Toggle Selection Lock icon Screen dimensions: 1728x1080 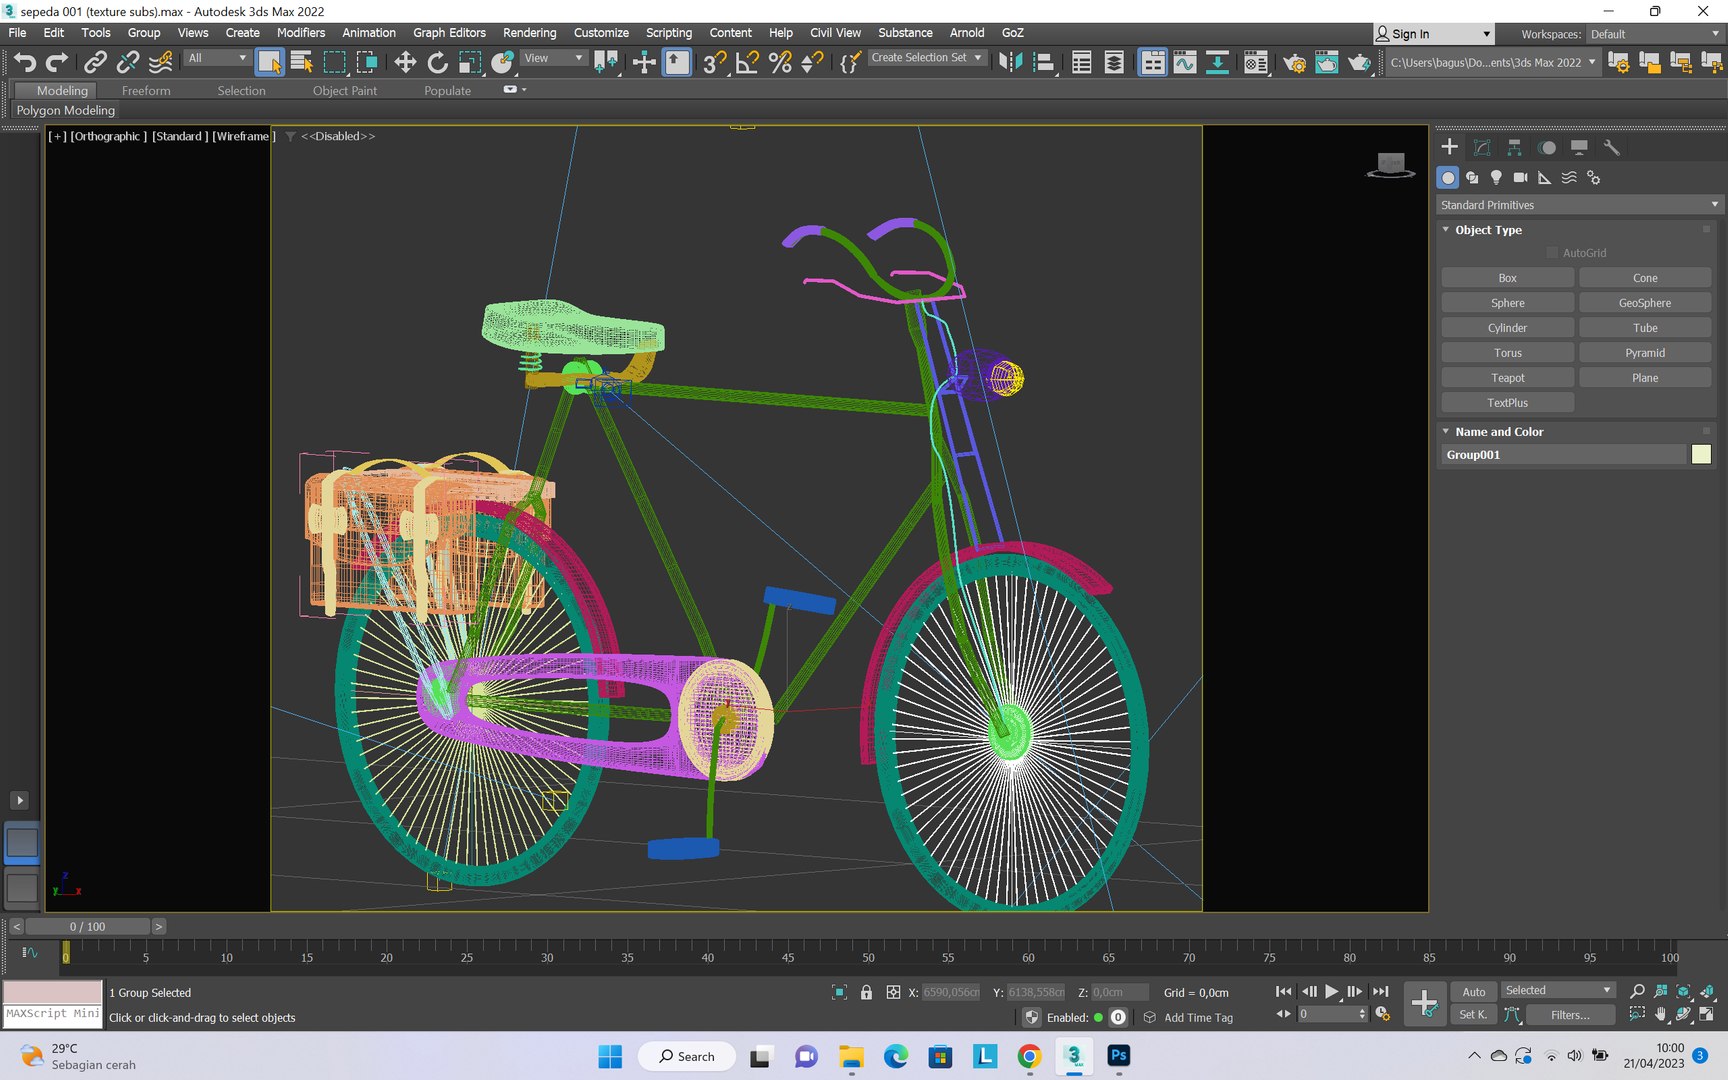(866, 992)
